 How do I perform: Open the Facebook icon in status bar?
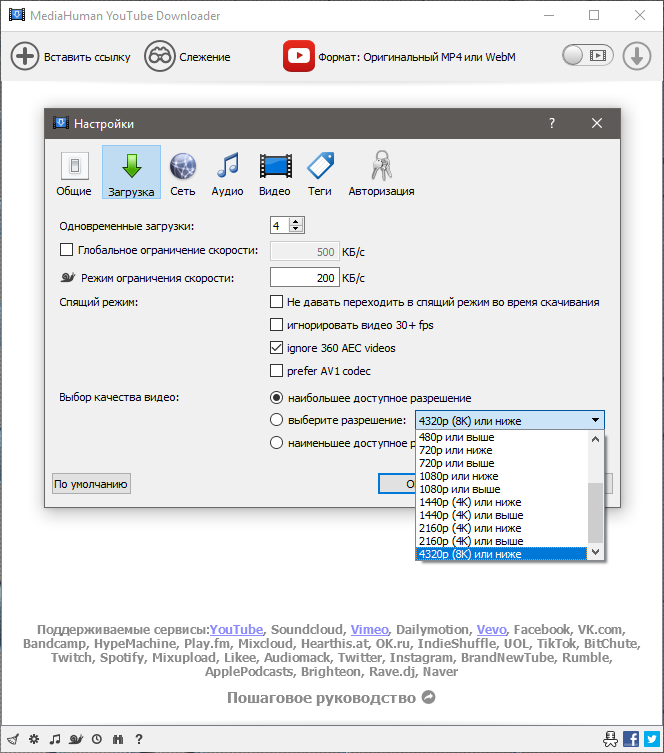pos(631,739)
